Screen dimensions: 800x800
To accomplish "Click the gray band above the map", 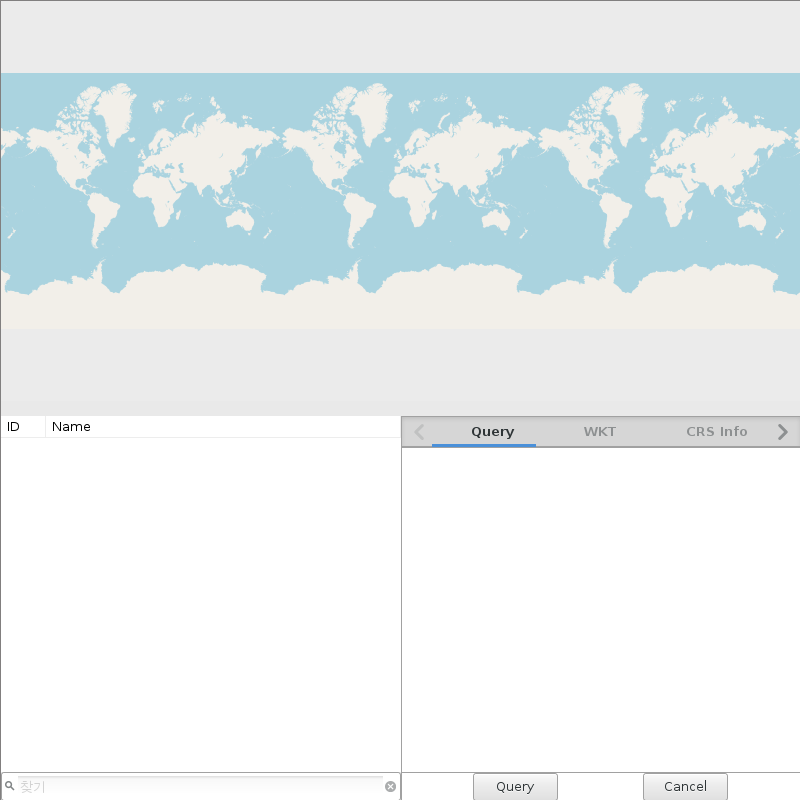I will (x=400, y=38).
